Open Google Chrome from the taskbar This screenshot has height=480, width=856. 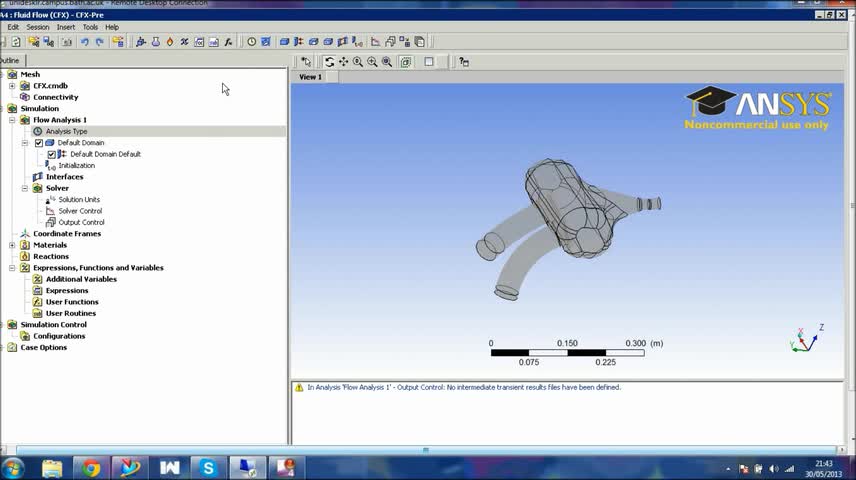click(x=91, y=468)
